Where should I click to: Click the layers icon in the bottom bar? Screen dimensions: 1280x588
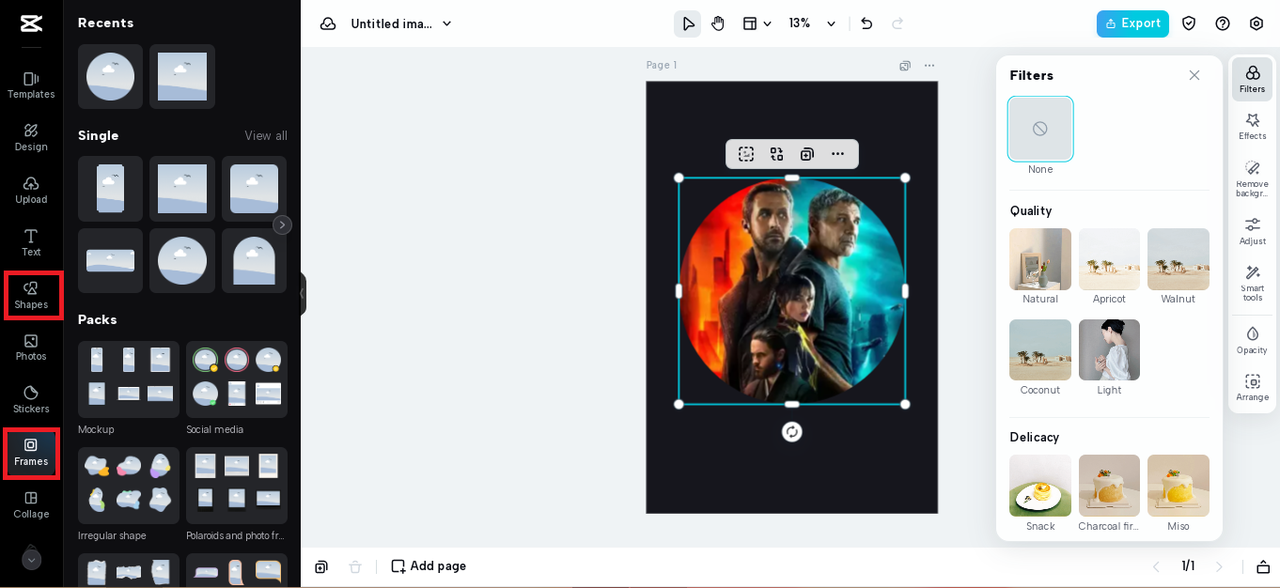(321, 567)
